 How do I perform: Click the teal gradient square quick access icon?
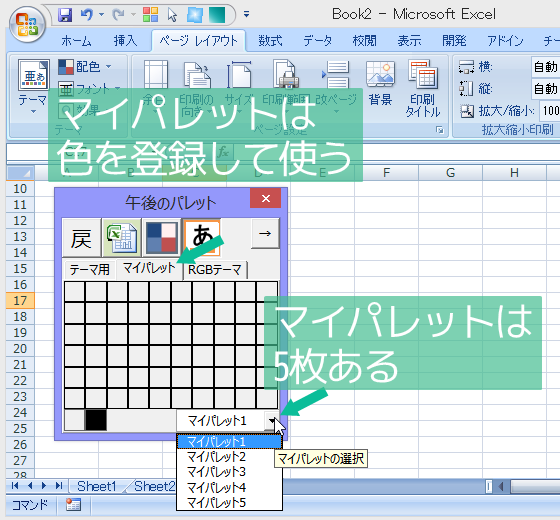[x=217, y=15]
